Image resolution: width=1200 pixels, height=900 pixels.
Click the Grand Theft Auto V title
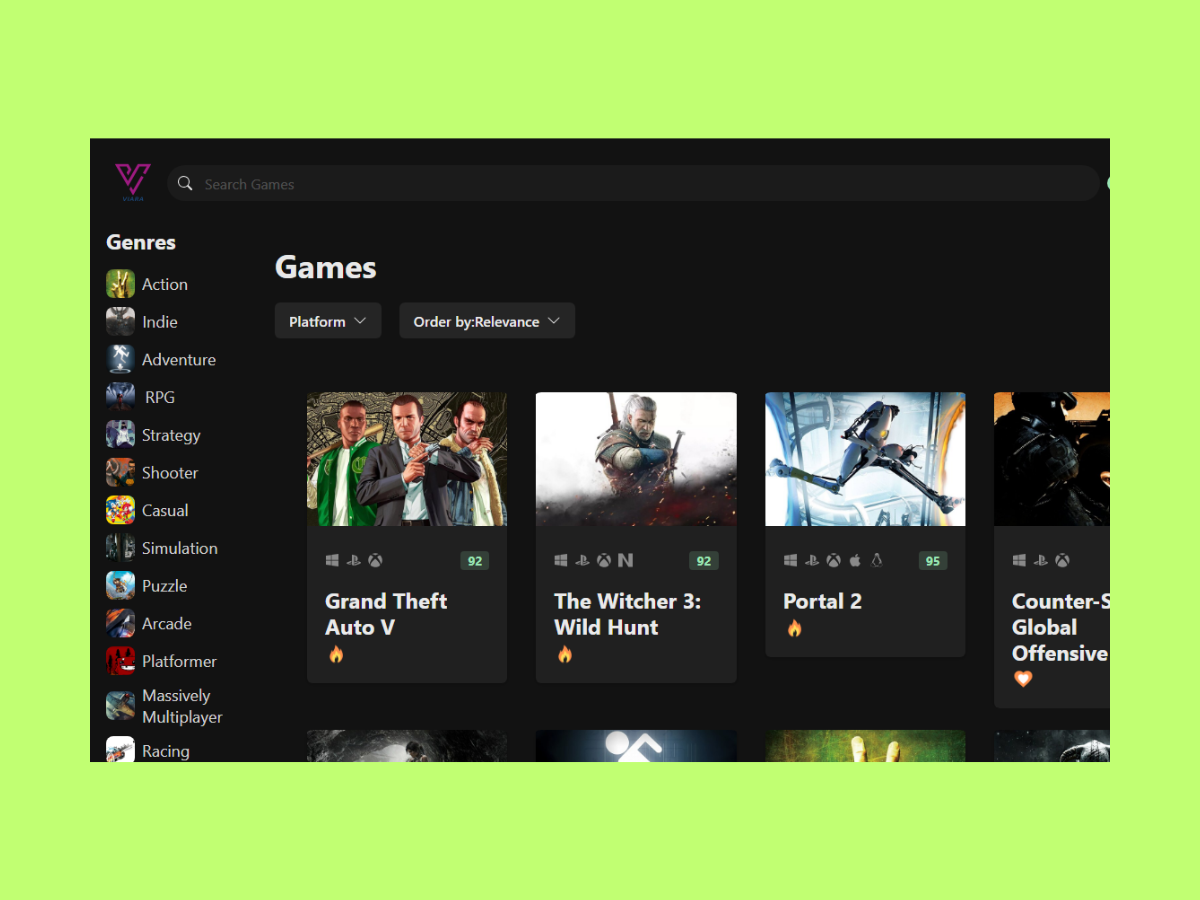[x=386, y=614]
